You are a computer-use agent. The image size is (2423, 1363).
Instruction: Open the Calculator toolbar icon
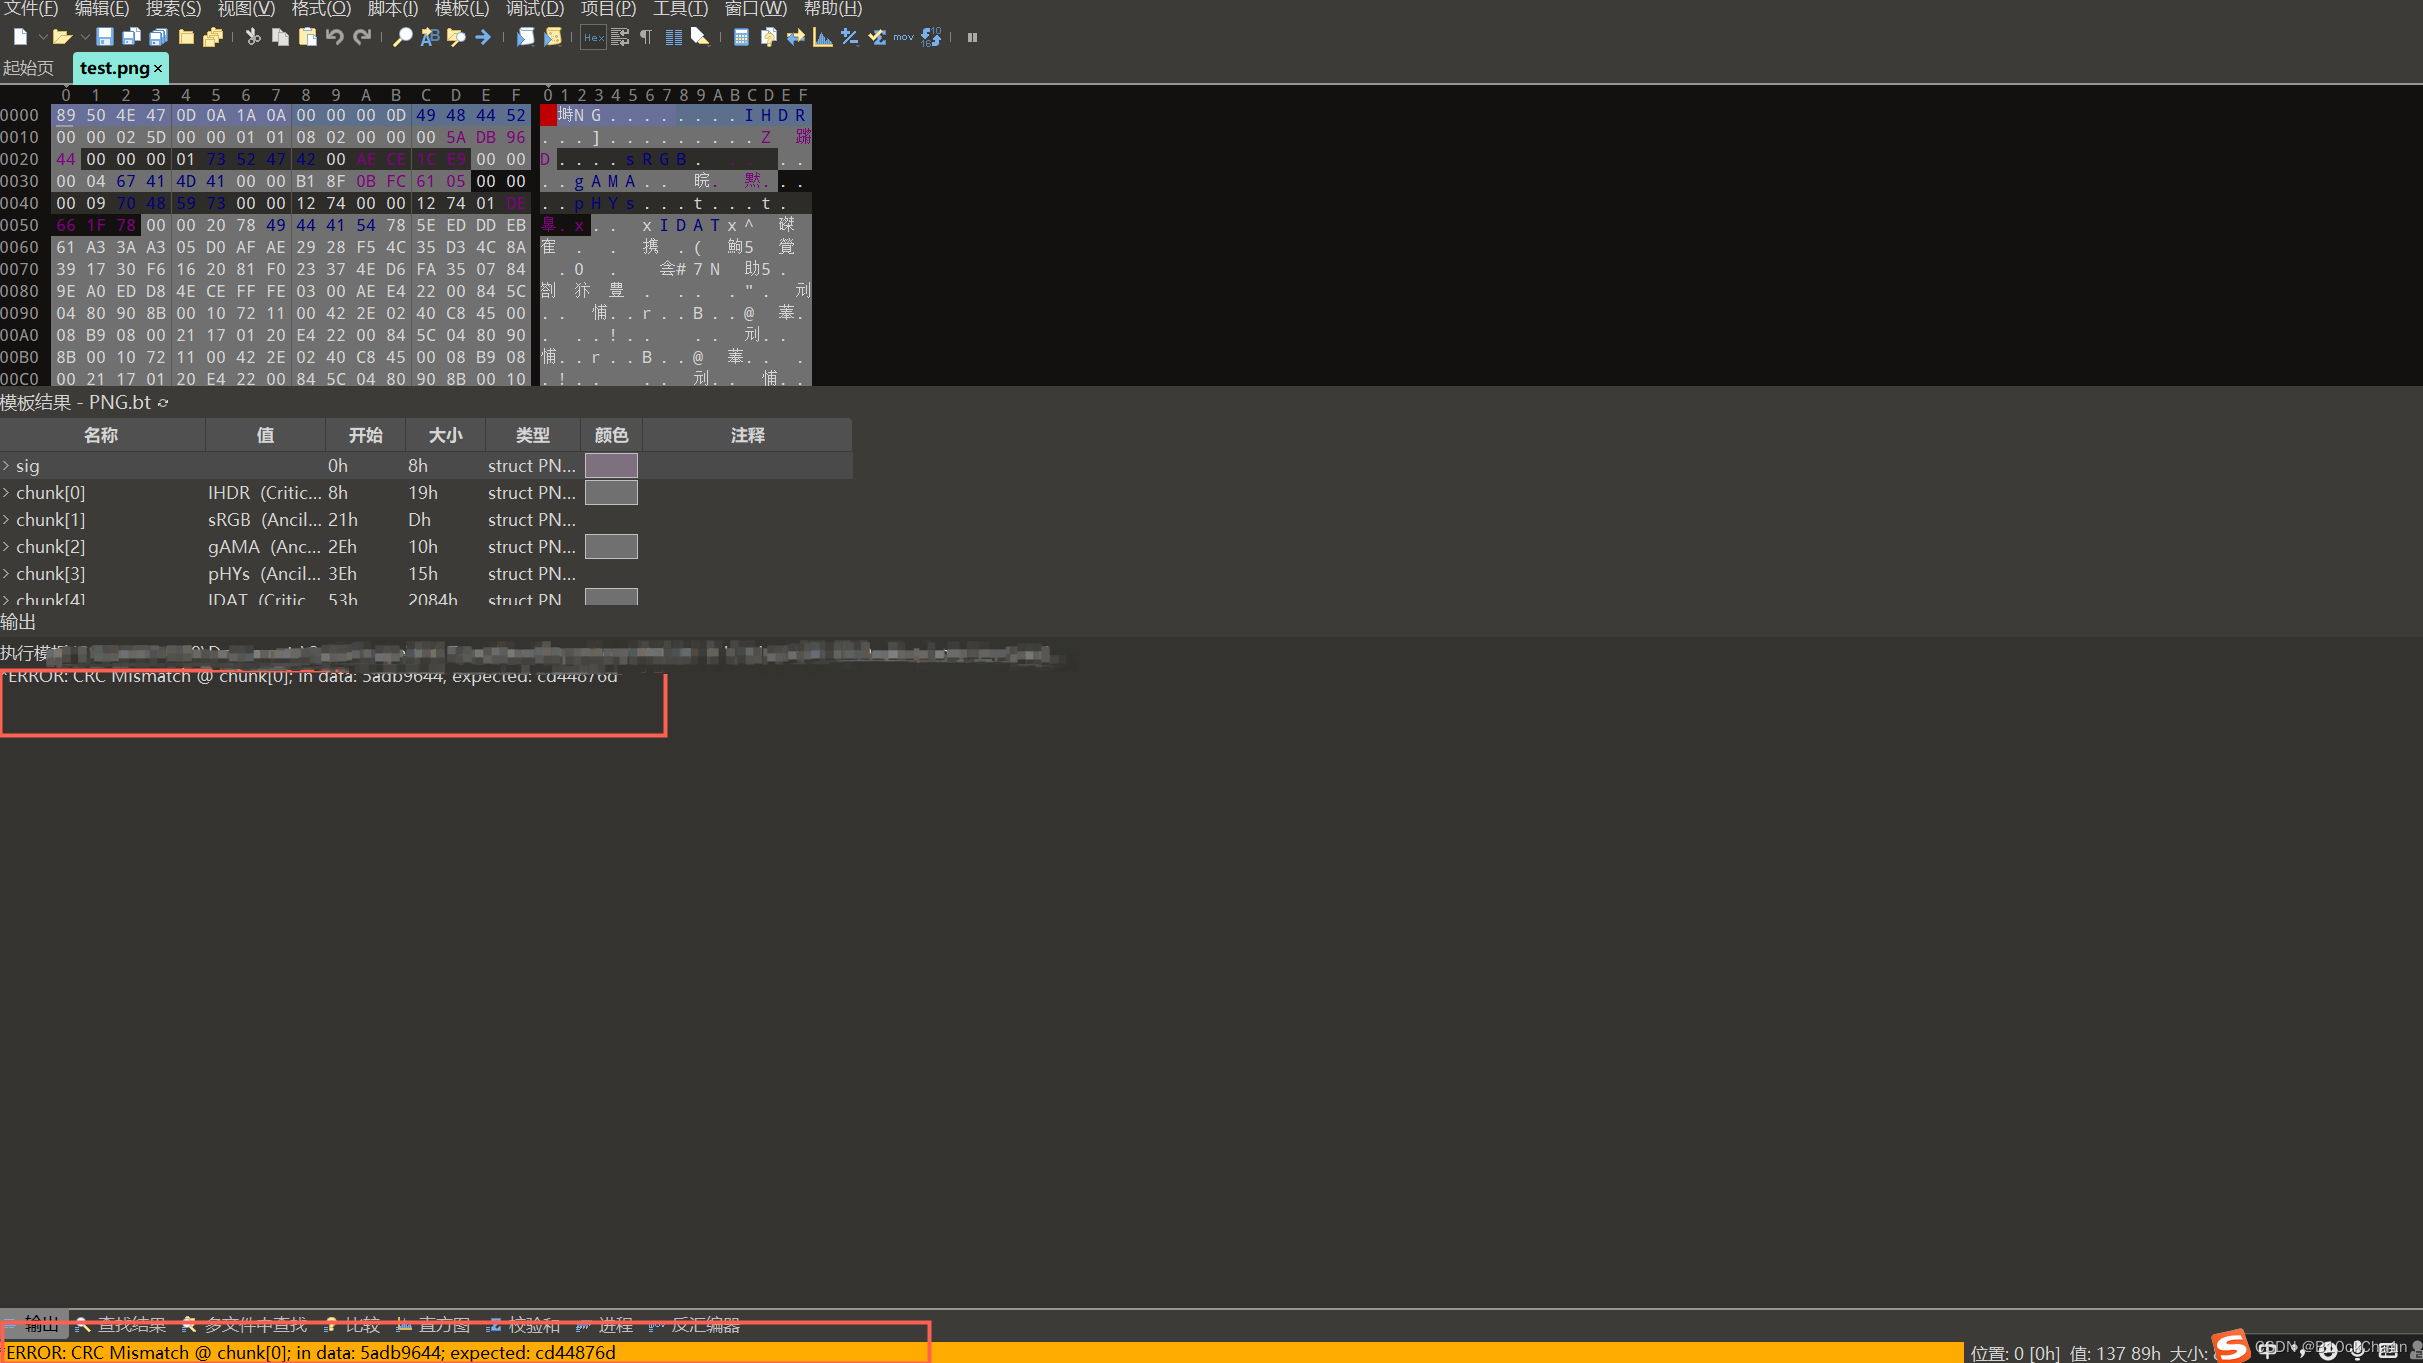(741, 37)
